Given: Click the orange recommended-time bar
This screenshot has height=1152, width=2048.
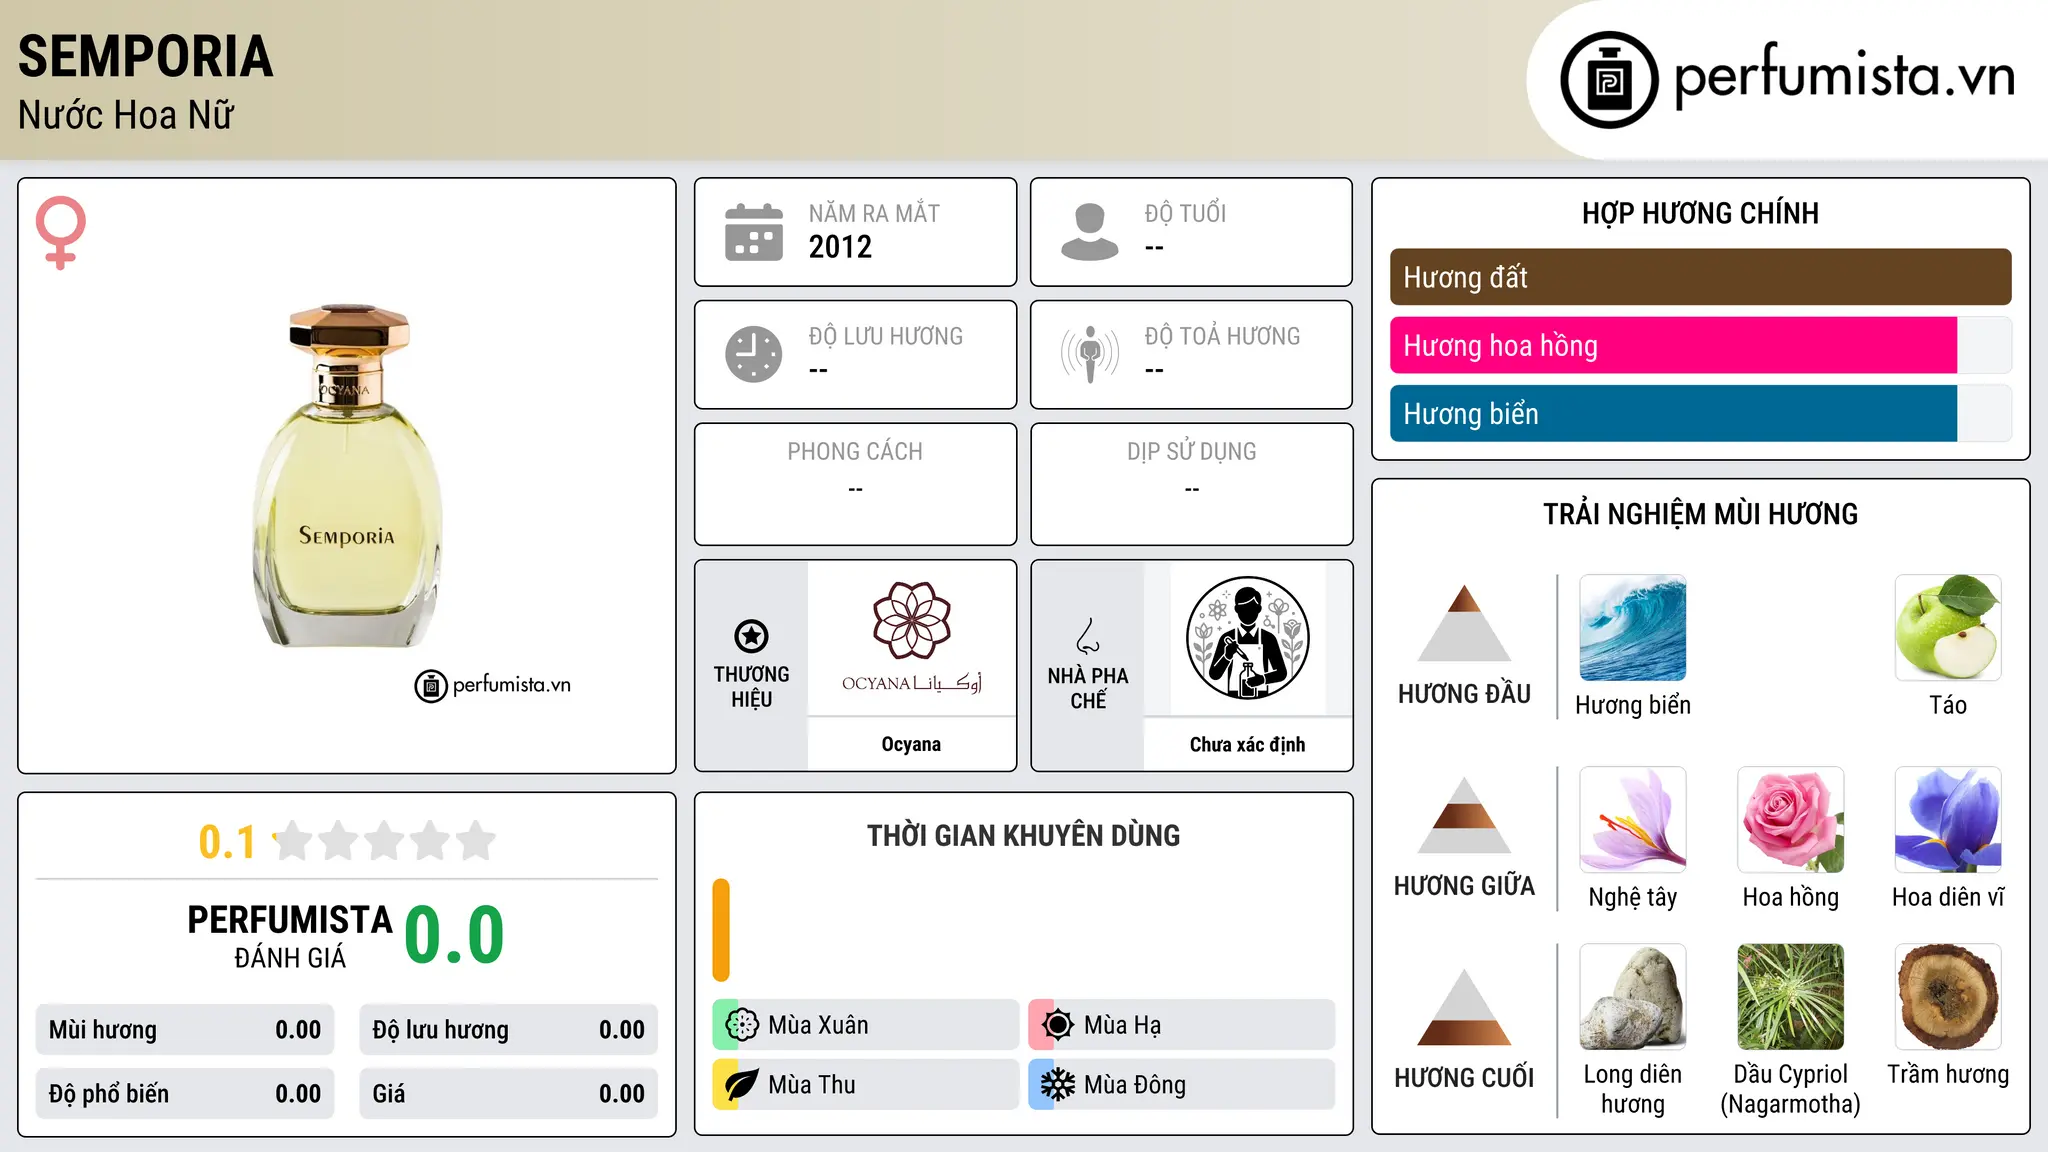Looking at the screenshot, I should 721,930.
